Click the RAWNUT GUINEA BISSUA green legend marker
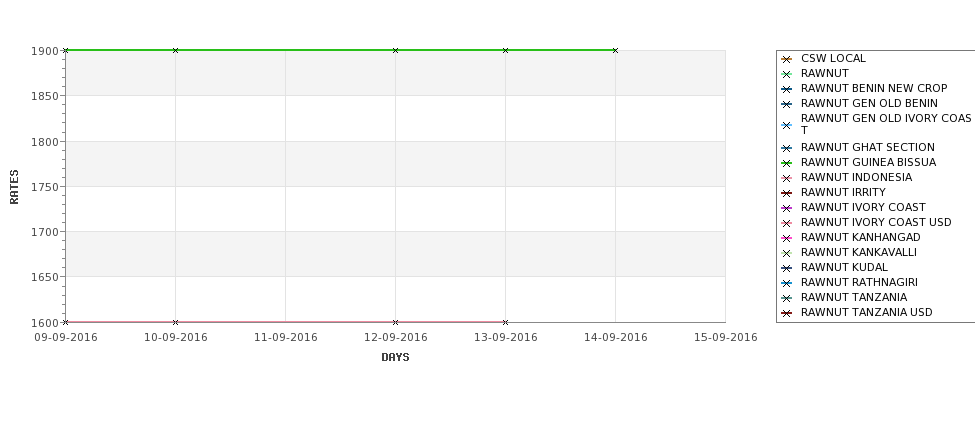 coord(786,163)
